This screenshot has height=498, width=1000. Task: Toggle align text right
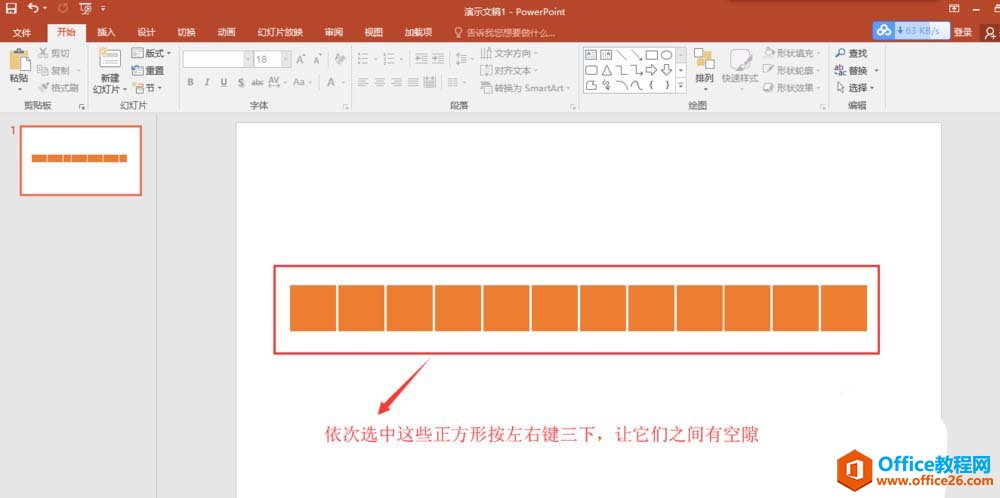tap(396, 82)
